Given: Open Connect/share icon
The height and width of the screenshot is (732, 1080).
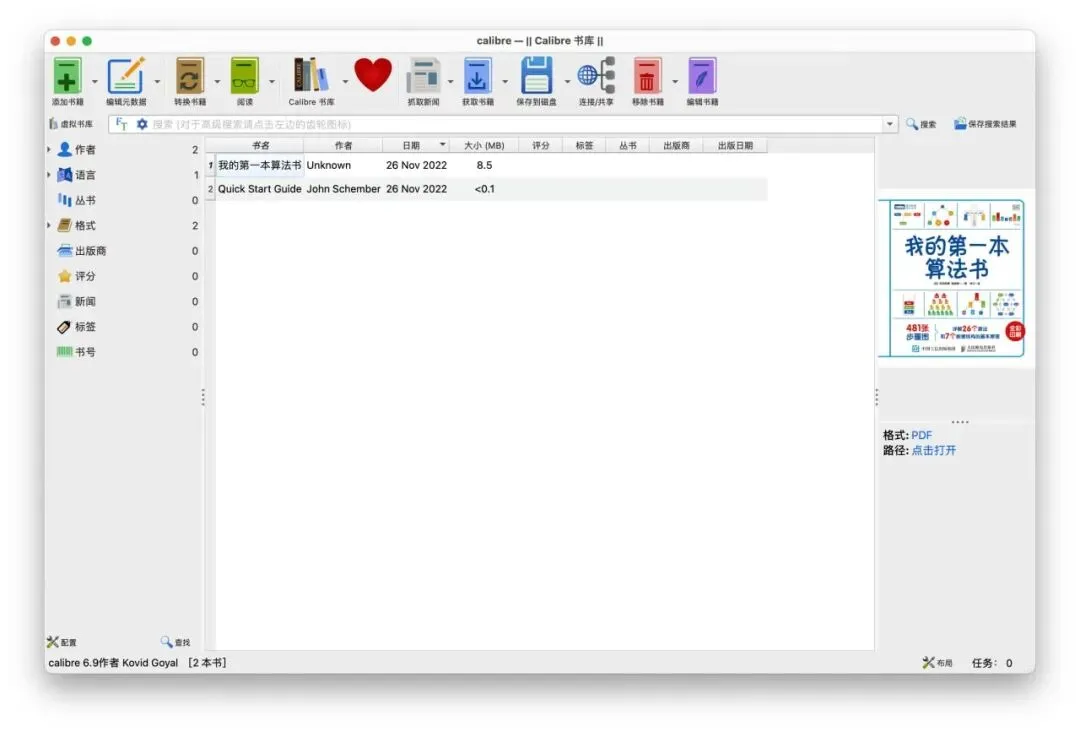Looking at the screenshot, I should pyautogui.click(x=596, y=76).
